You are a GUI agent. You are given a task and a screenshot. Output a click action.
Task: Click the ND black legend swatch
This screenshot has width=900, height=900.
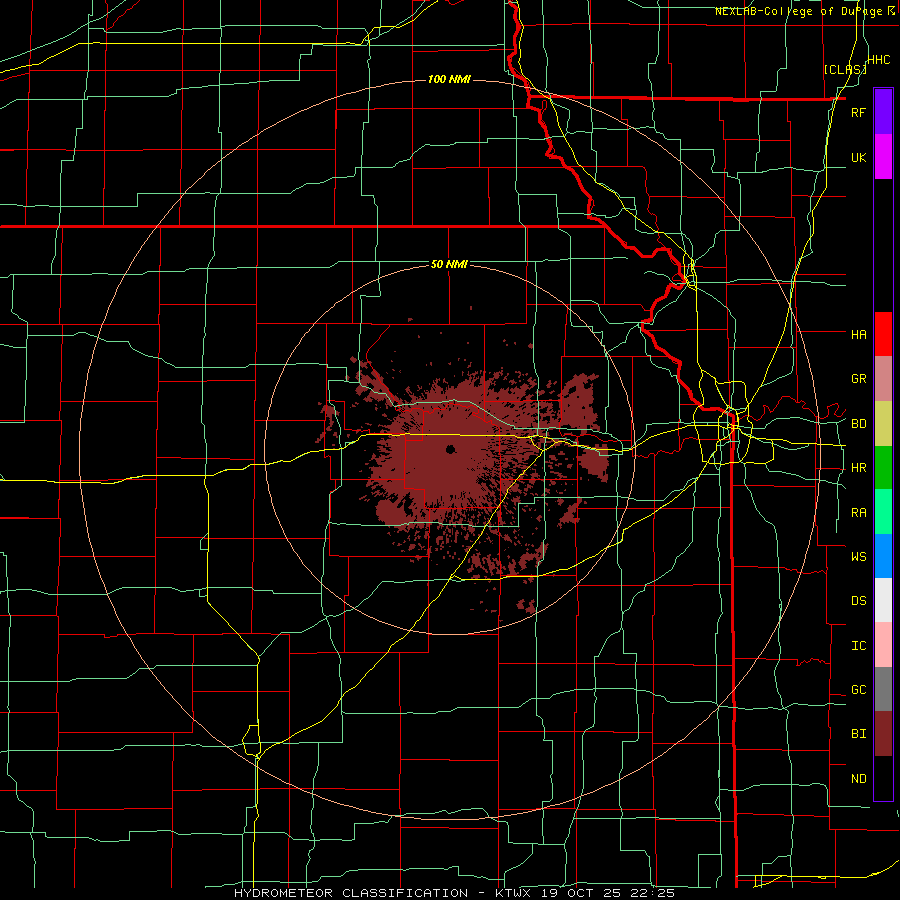pos(883,778)
